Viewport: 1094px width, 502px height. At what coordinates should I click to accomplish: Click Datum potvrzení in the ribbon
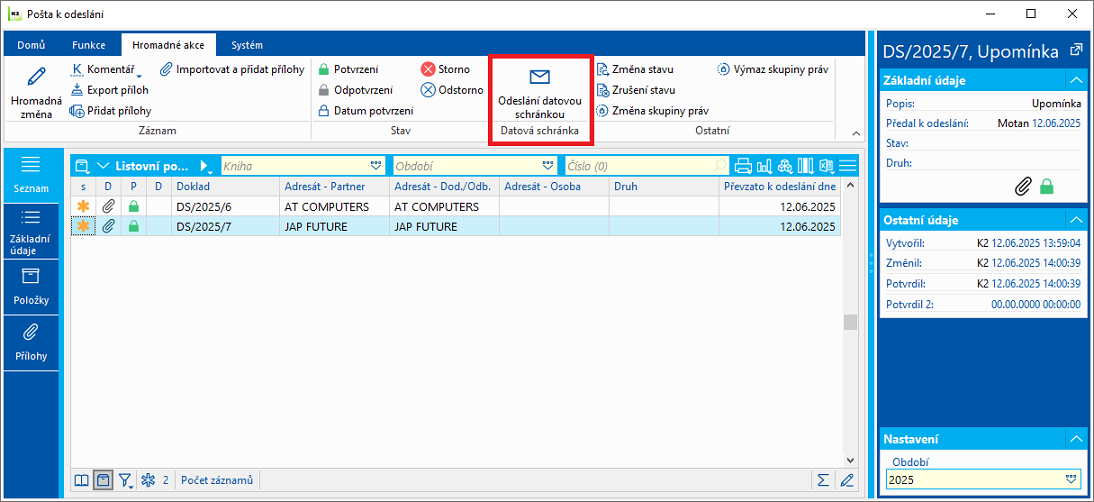366,110
